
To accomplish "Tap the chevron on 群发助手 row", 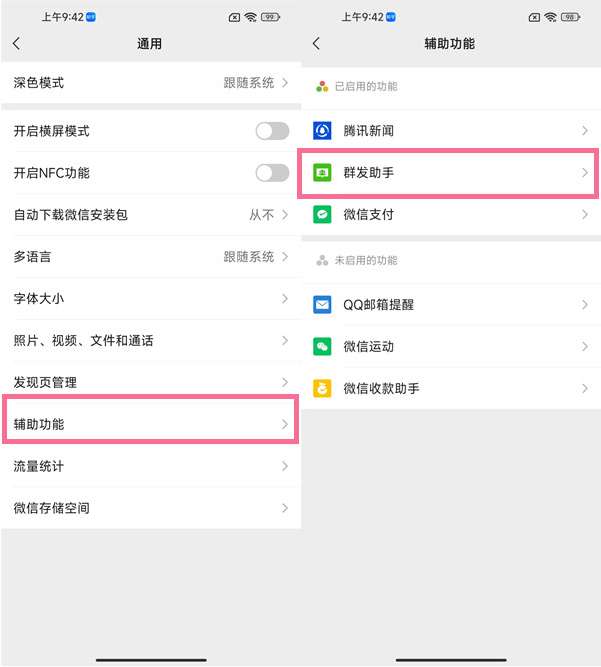I will click(x=585, y=173).
